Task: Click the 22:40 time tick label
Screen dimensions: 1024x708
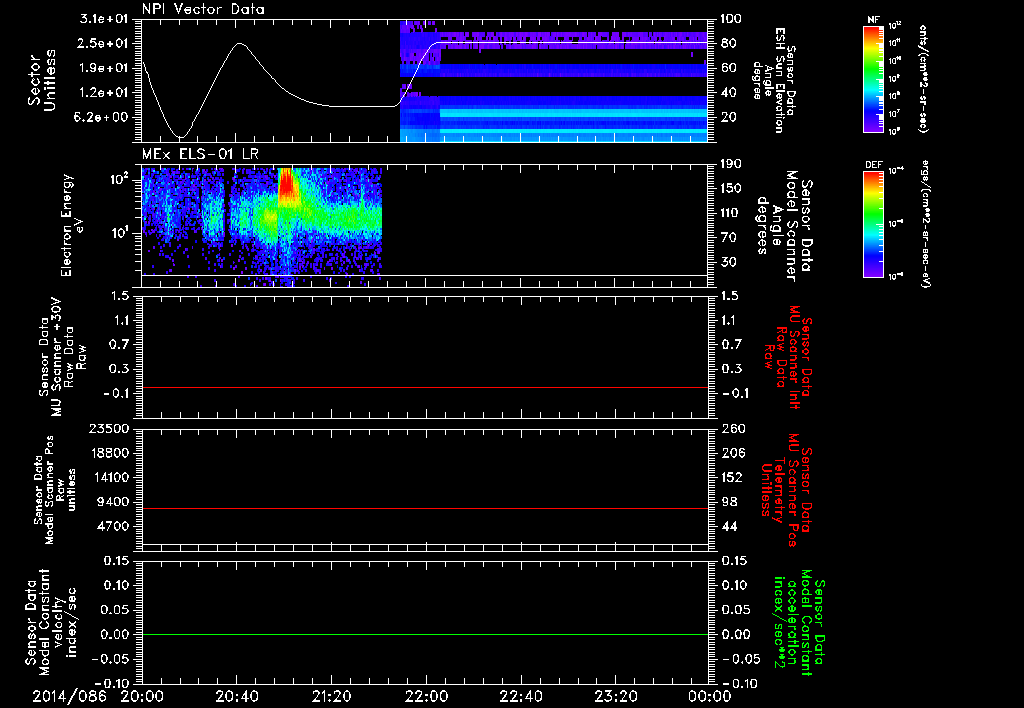Action: [520, 696]
